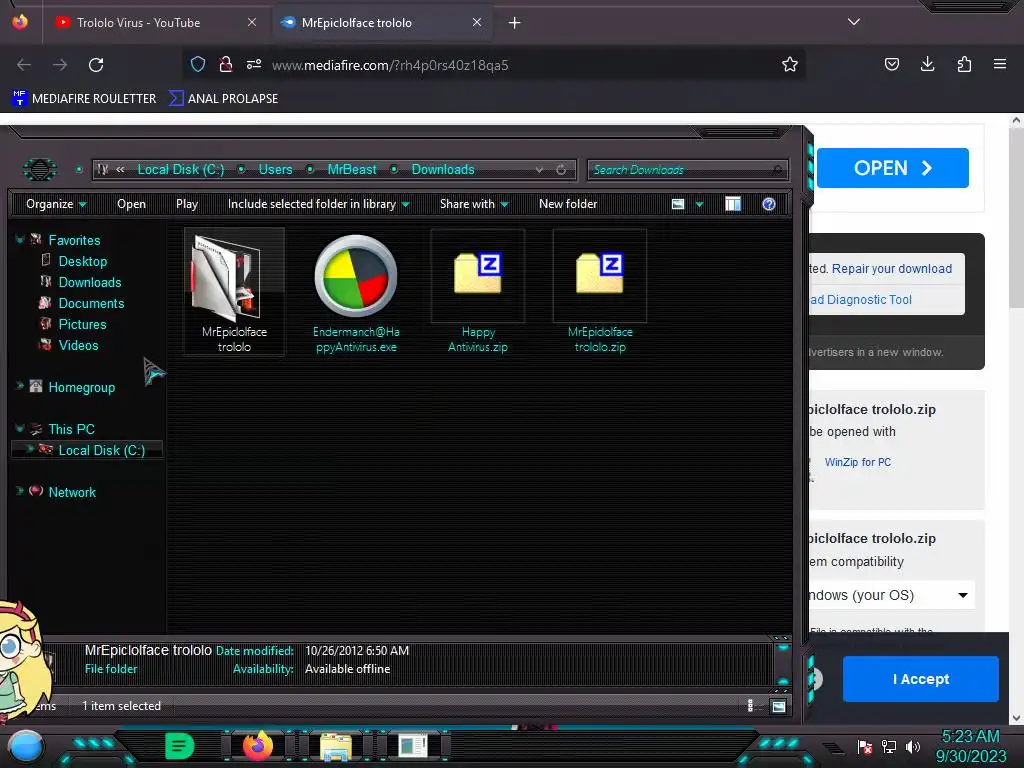Screen dimensions: 1024x768
Task: Bookmark this page with the star icon
Action: click(x=790, y=64)
